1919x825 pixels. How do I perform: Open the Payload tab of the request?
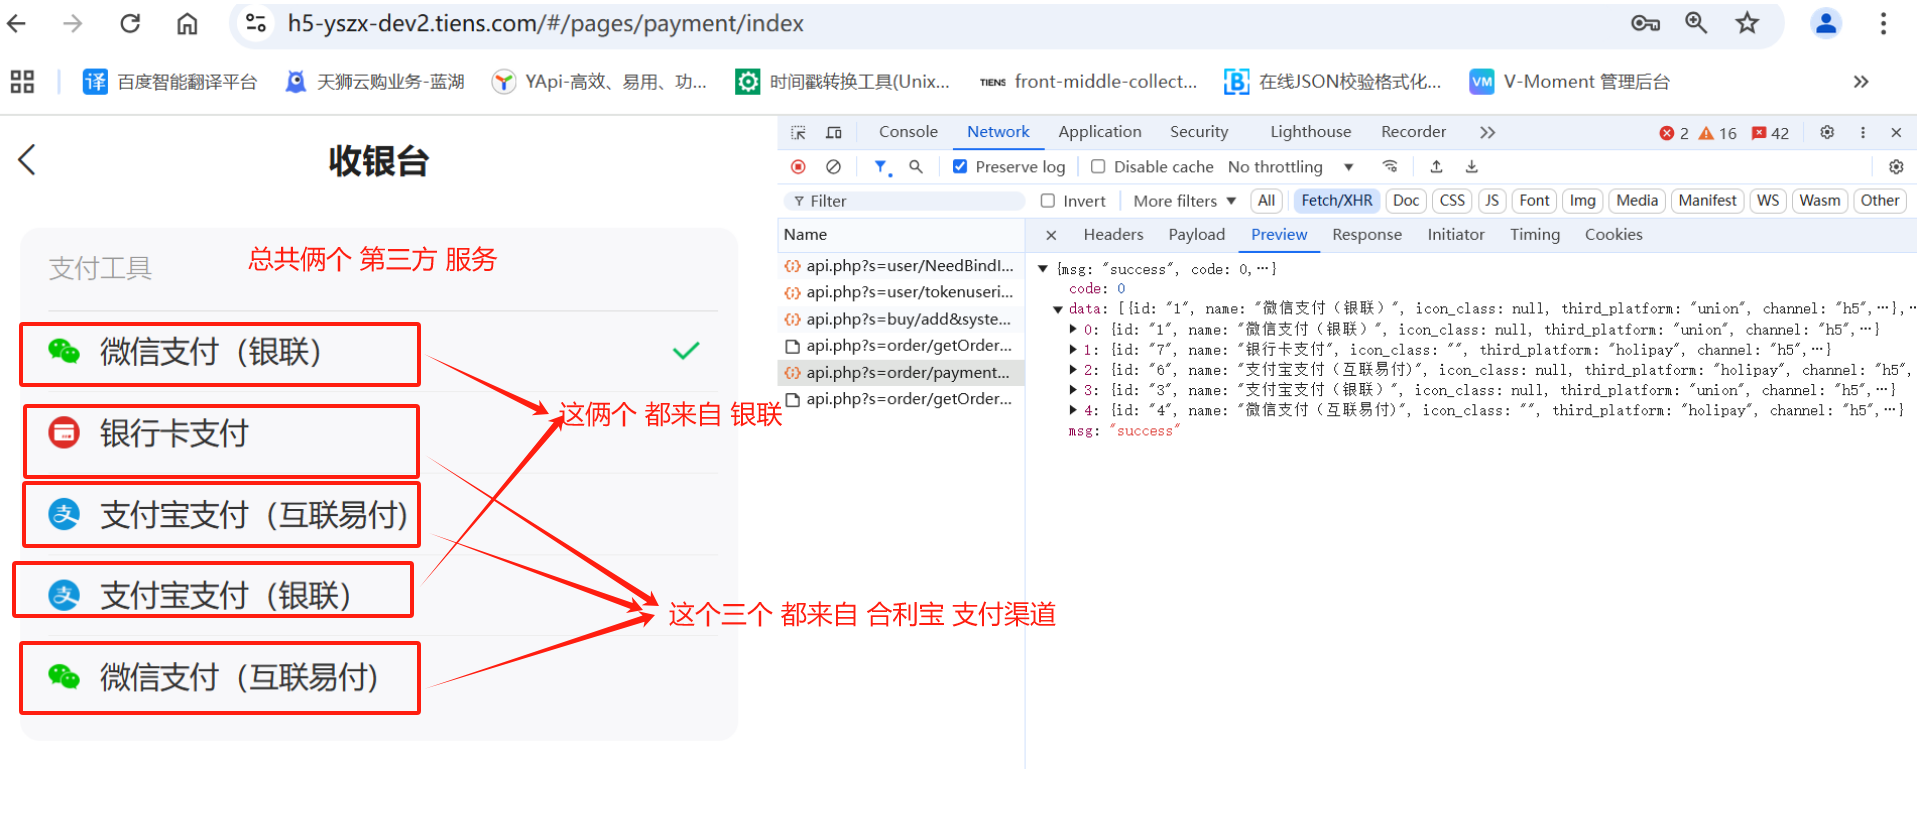tap(1197, 235)
